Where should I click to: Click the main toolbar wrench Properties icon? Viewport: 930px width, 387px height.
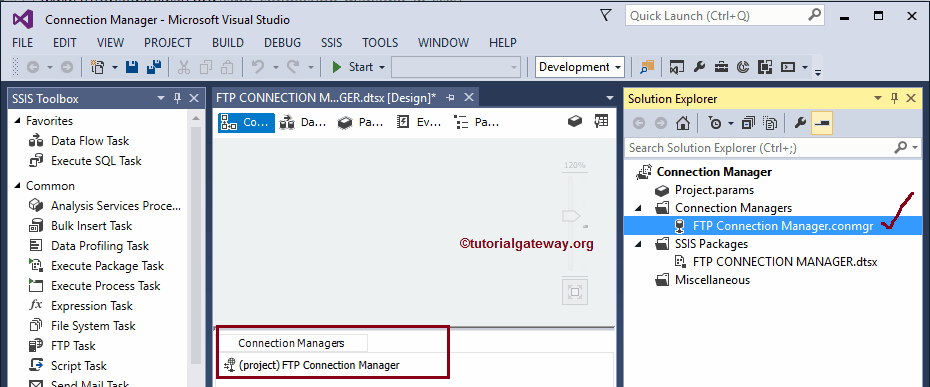pyautogui.click(x=699, y=67)
